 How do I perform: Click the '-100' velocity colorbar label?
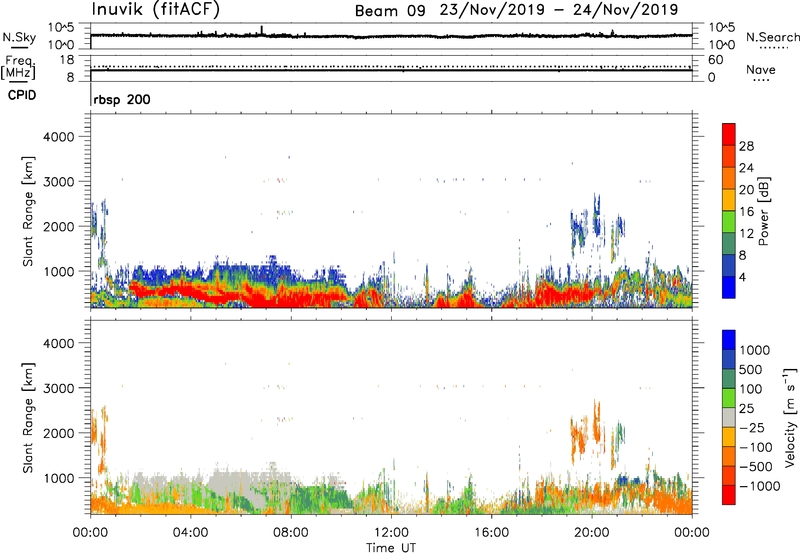click(755, 447)
